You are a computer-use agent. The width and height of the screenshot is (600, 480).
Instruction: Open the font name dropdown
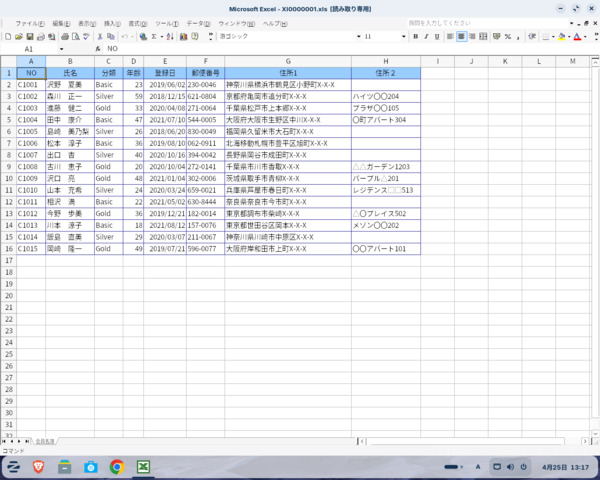(x=359, y=37)
